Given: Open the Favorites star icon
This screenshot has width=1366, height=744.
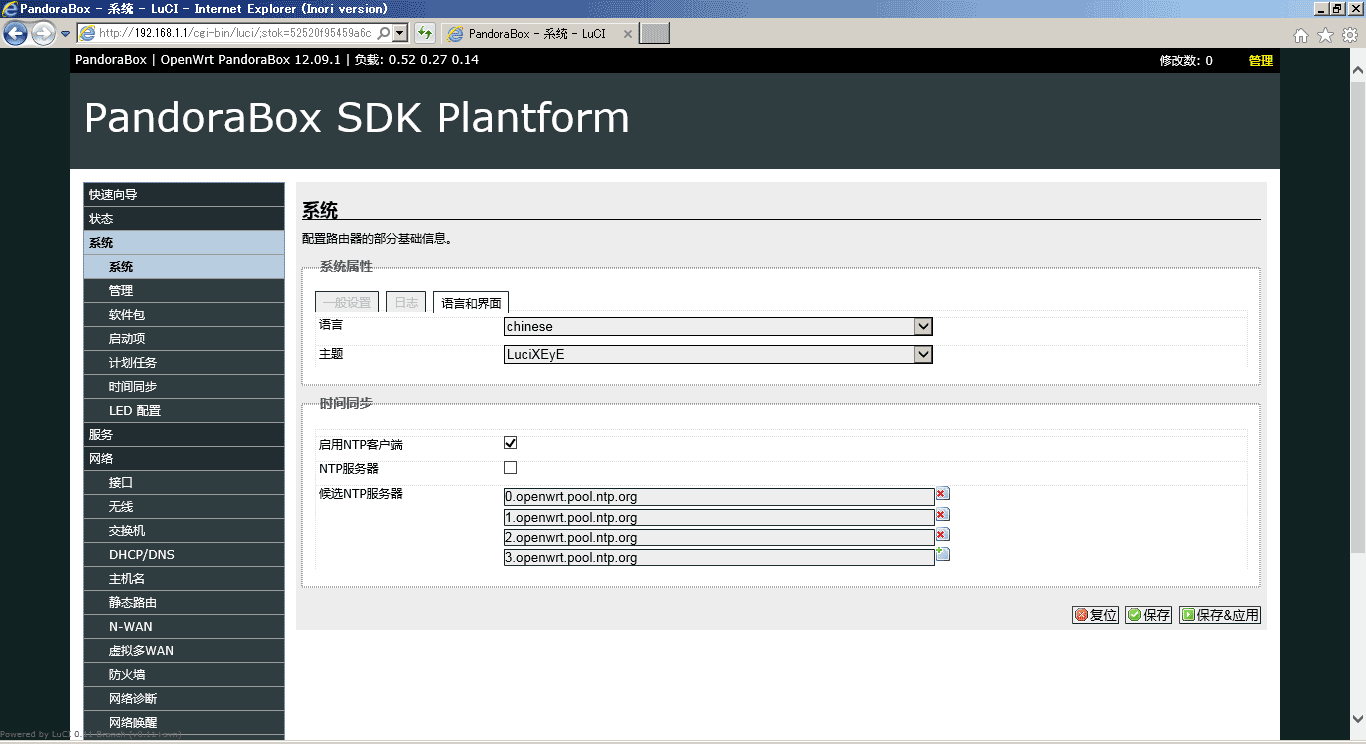Looking at the screenshot, I should tap(1325, 35).
